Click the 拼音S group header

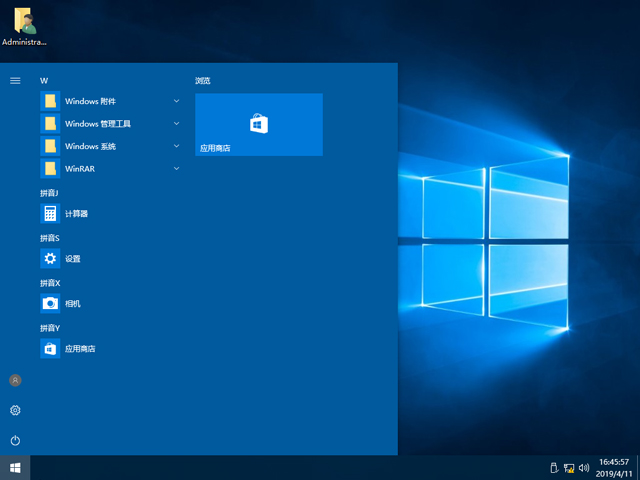(x=50, y=238)
